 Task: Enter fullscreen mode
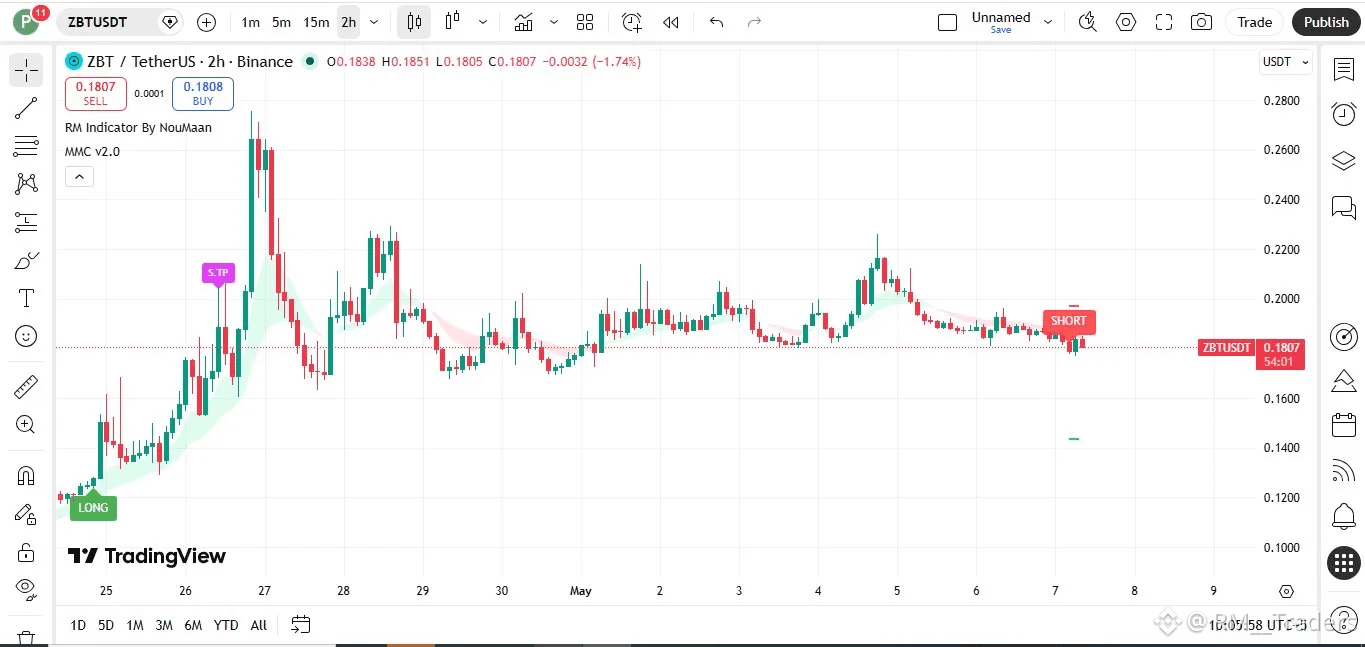[1163, 22]
